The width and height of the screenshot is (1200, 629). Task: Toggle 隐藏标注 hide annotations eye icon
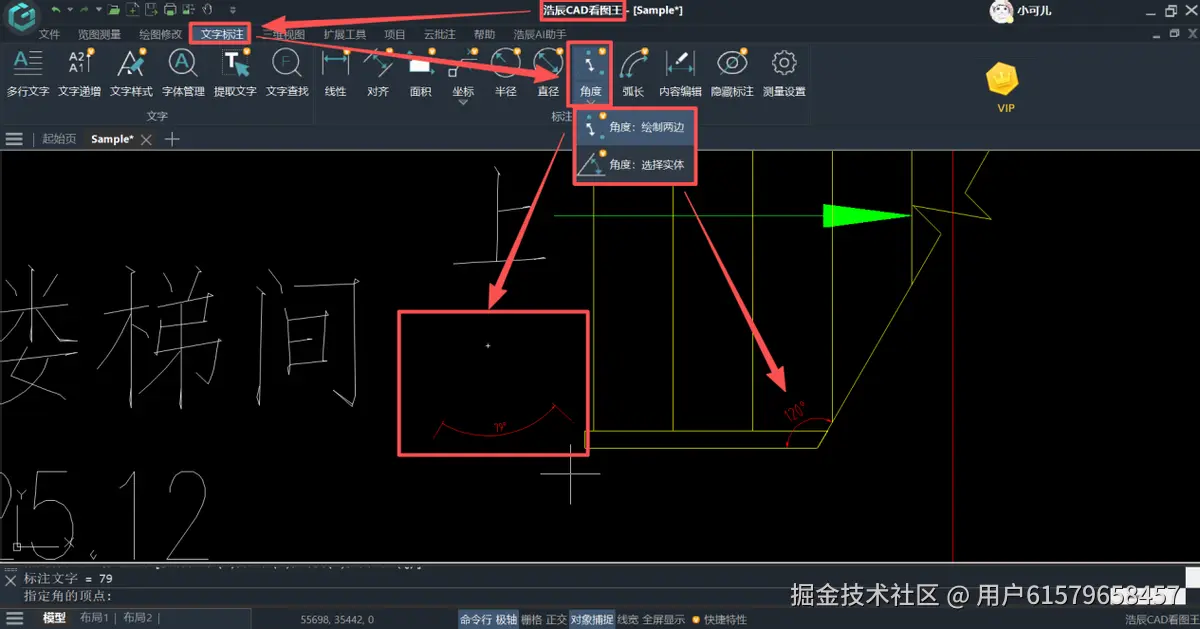tap(732, 73)
